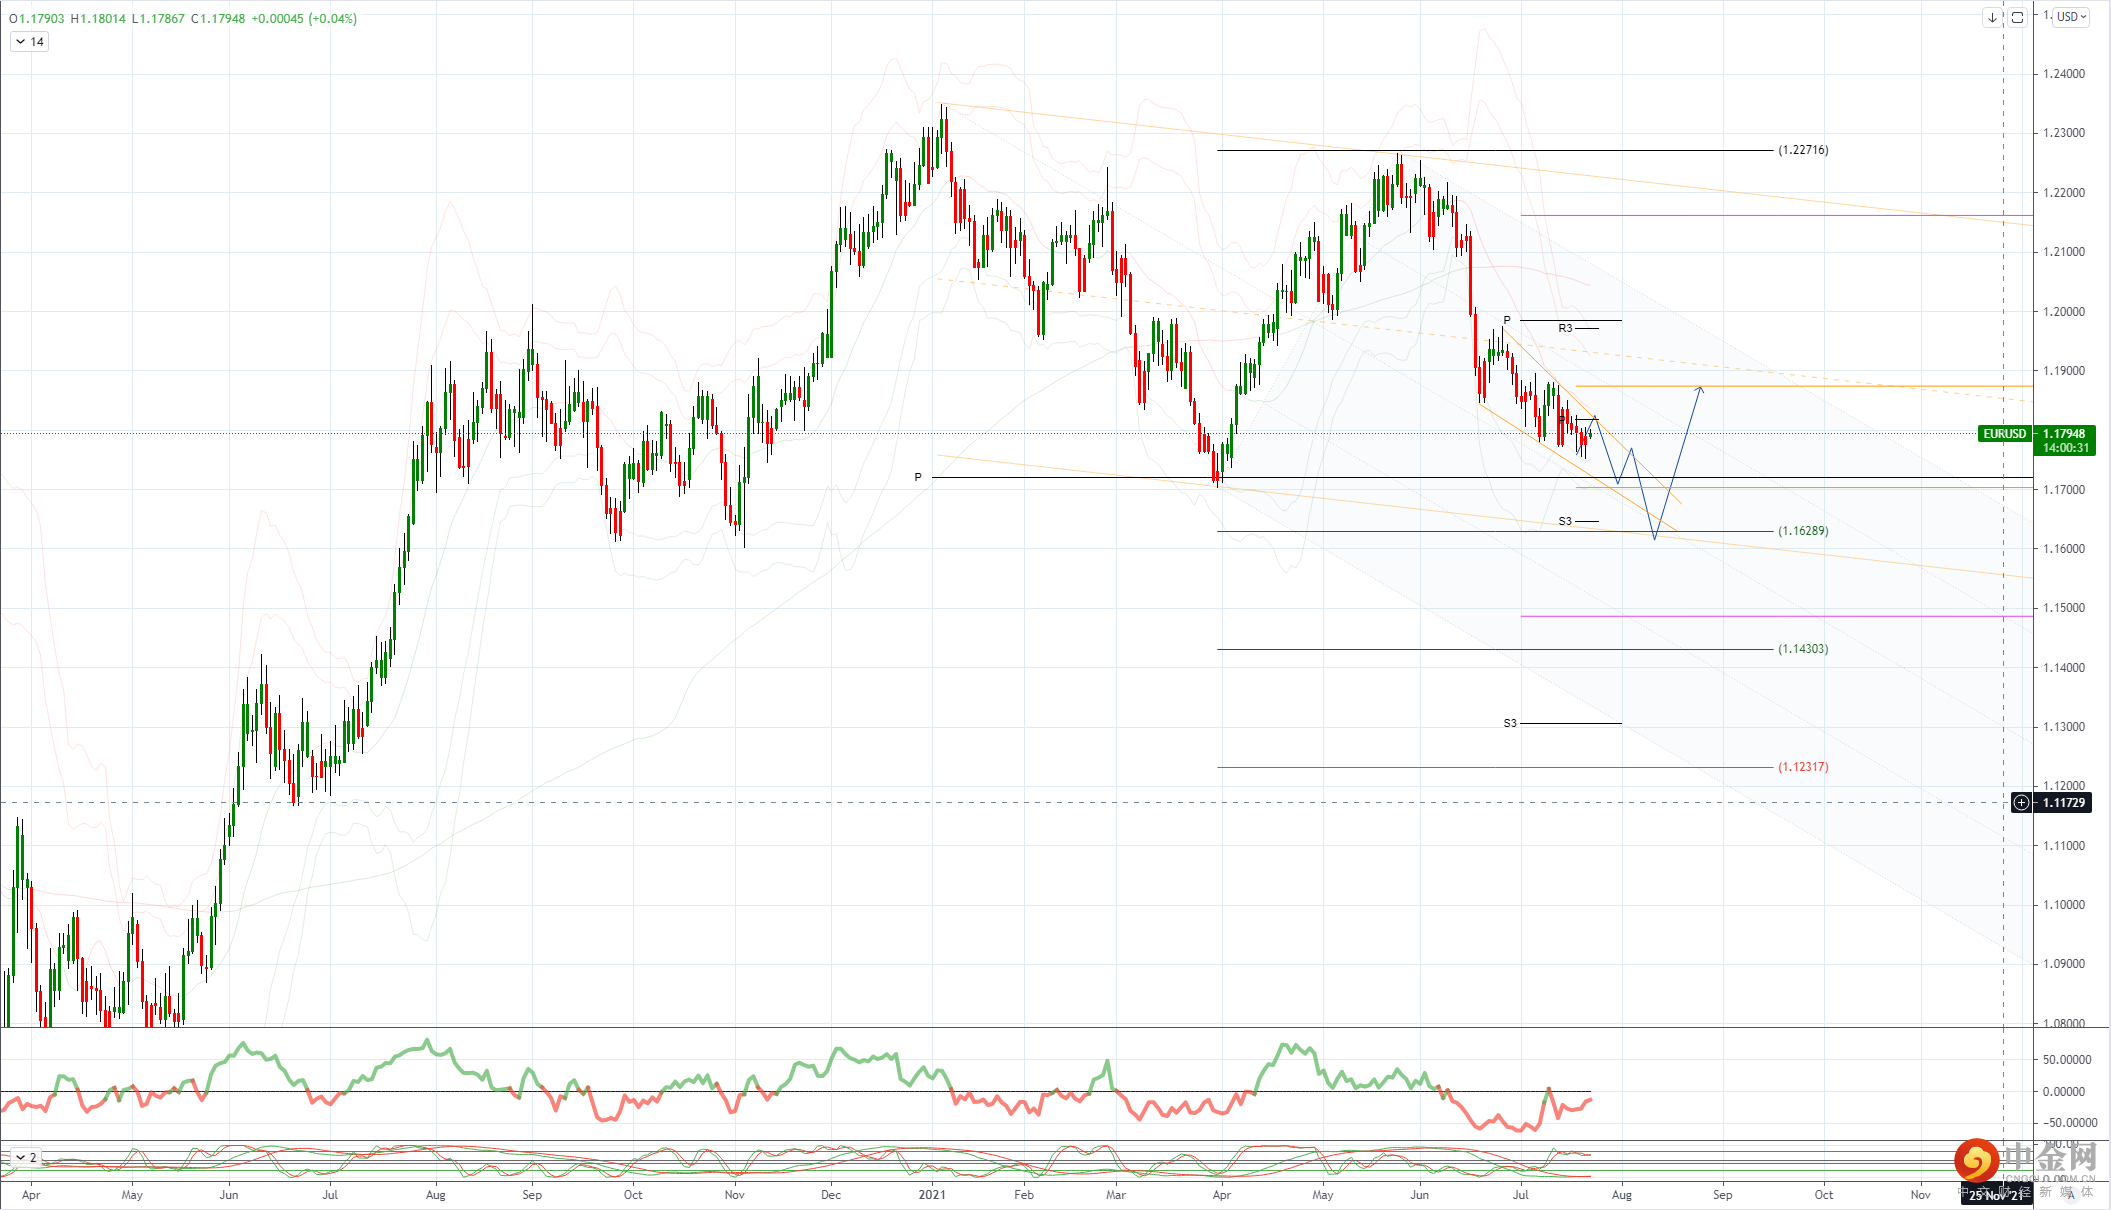Image resolution: width=2111 pixels, height=1210 pixels.
Task: Click the 14:00:31 bar countdown tag
Action: tap(2065, 448)
